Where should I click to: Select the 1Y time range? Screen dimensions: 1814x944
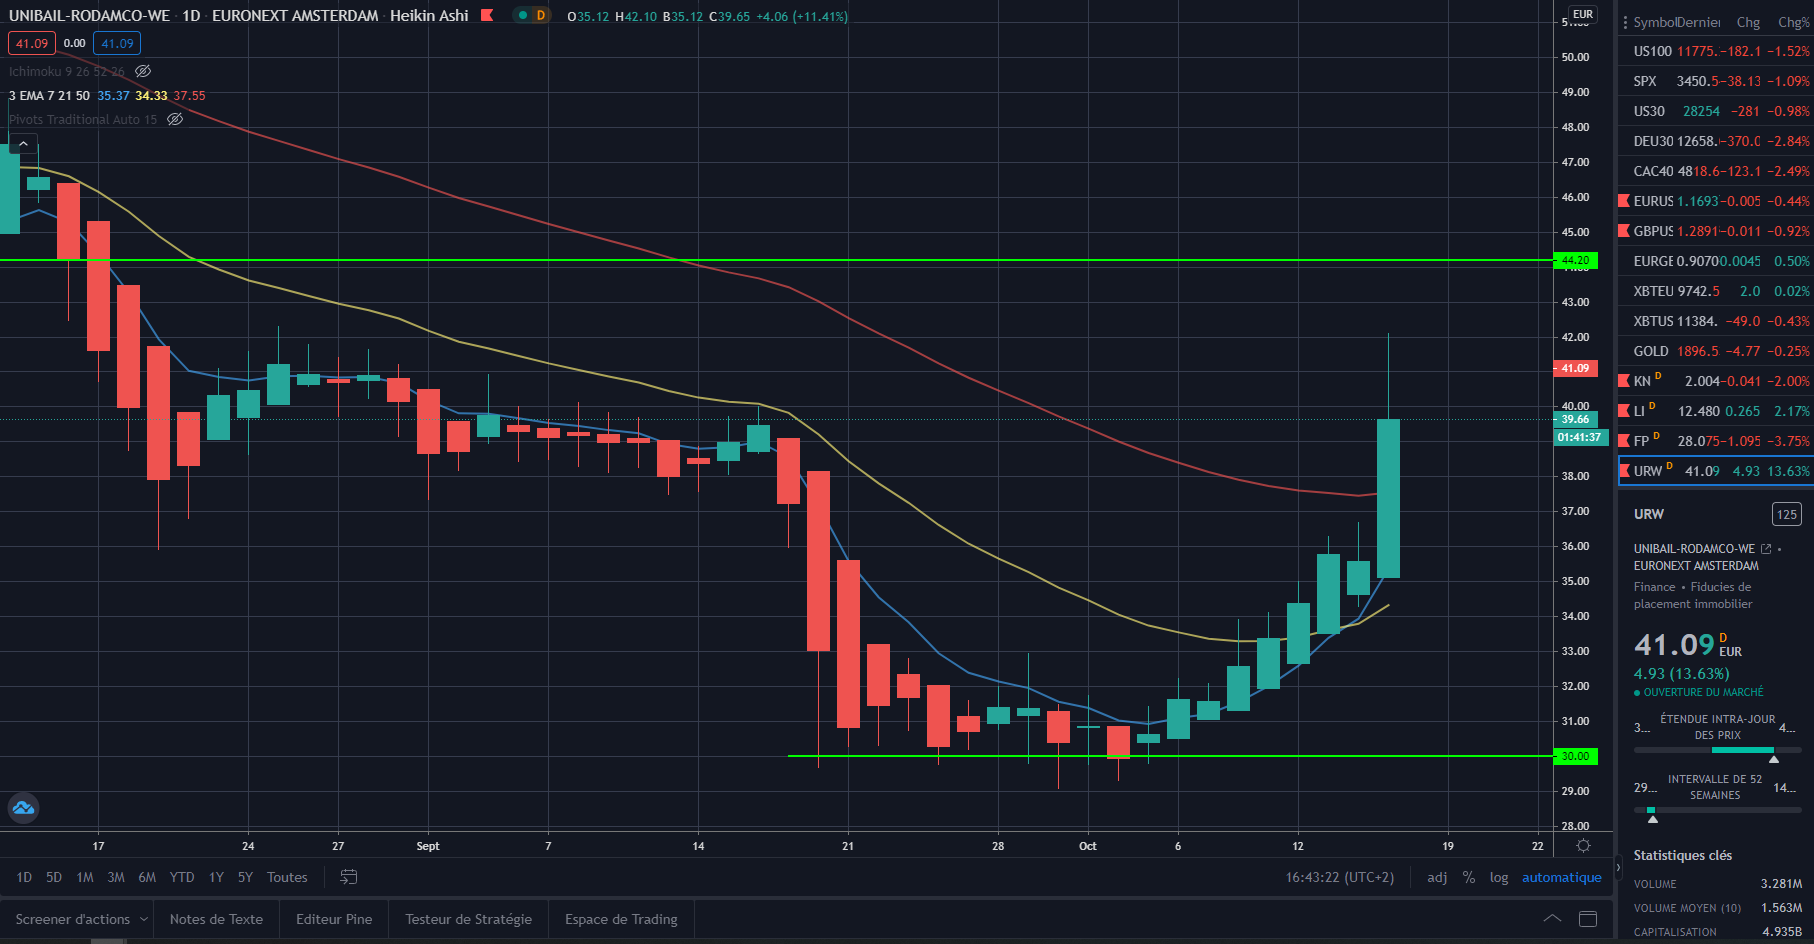pyautogui.click(x=216, y=877)
